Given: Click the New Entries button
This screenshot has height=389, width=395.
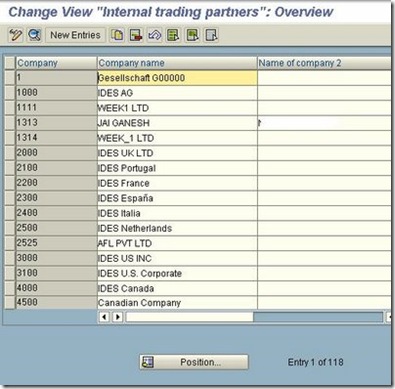Looking at the screenshot, I should click(x=75, y=35).
